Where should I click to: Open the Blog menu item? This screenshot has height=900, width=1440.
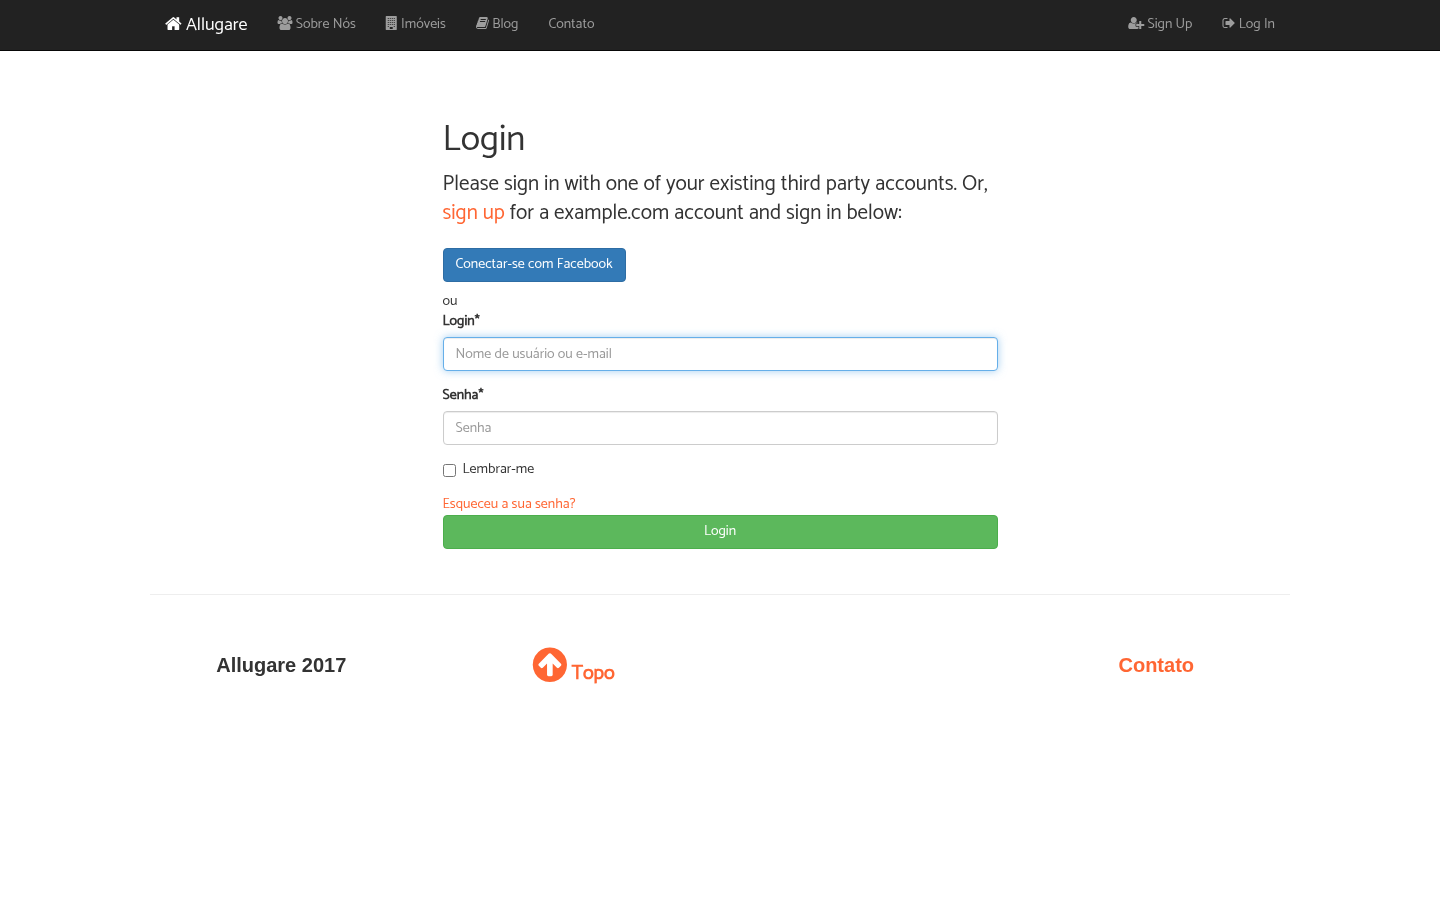(x=497, y=23)
